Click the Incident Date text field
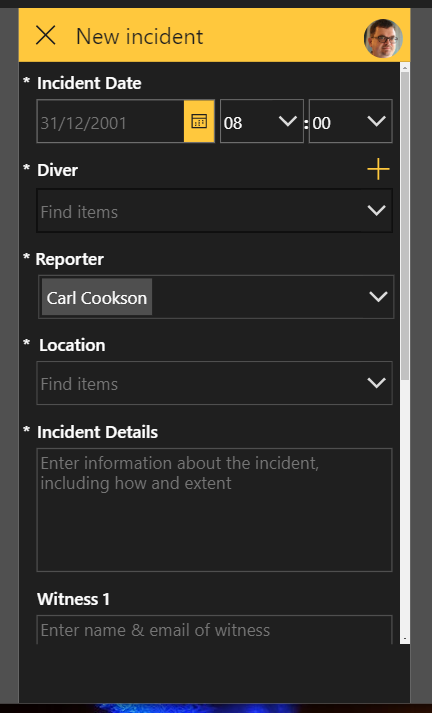Viewport: 432px width, 713px height. (111, 121)
